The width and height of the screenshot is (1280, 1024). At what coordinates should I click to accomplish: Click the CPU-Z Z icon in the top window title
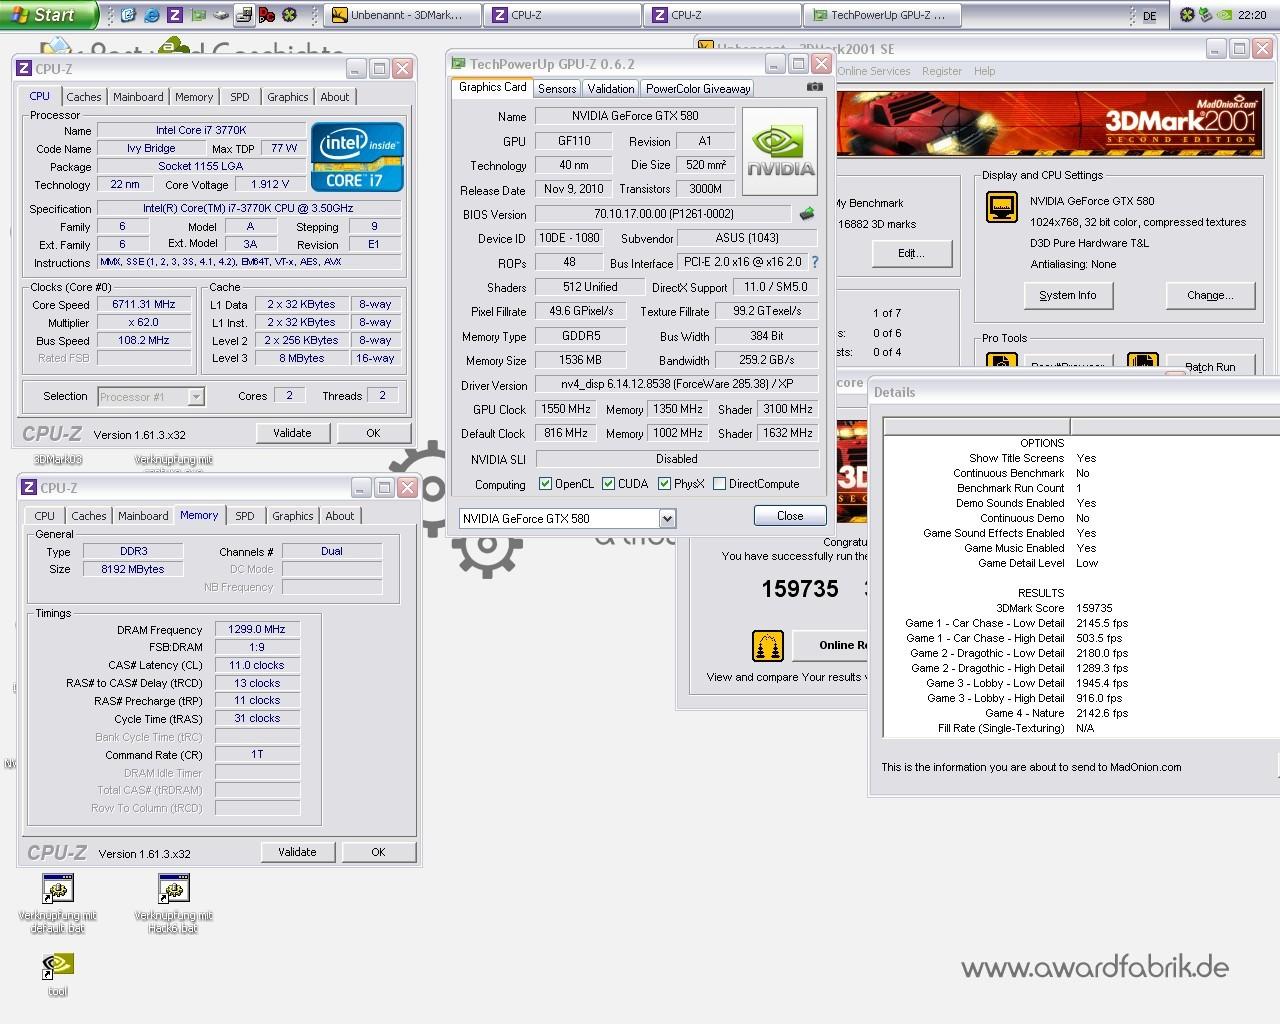click(24, 69)
